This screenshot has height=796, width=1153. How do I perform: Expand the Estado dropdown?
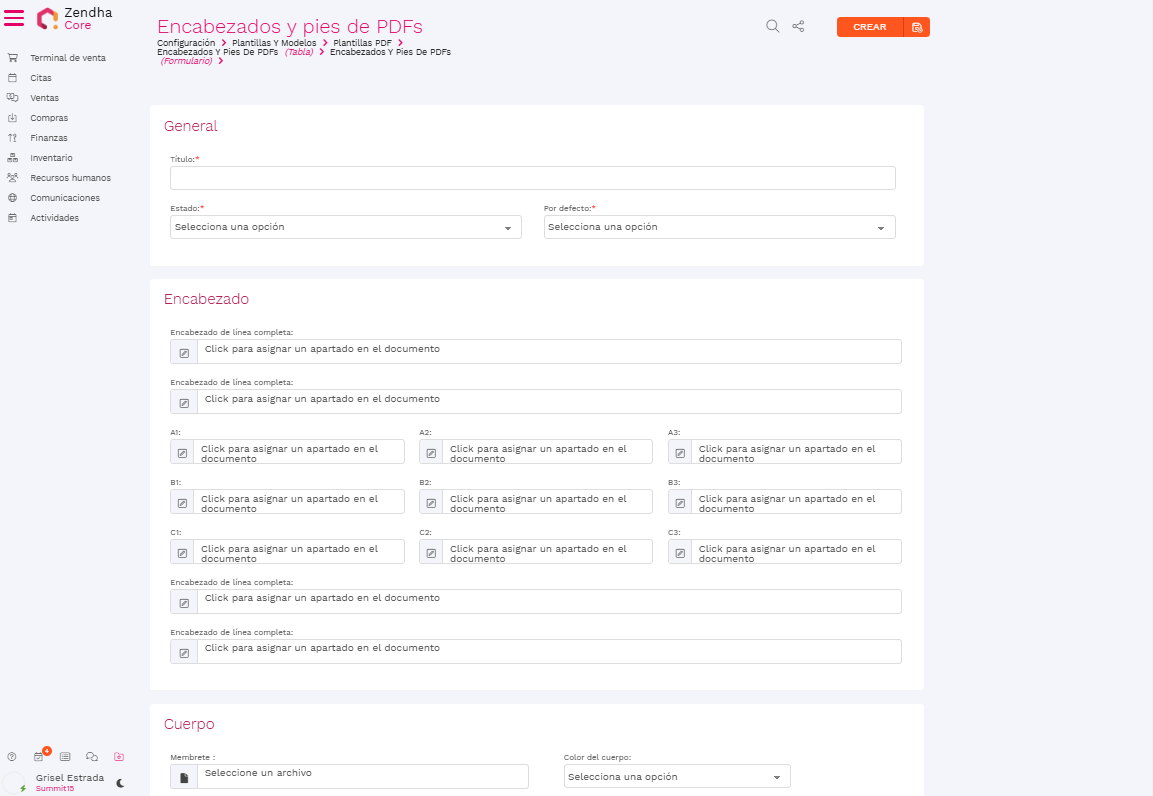tap(345, 227)
